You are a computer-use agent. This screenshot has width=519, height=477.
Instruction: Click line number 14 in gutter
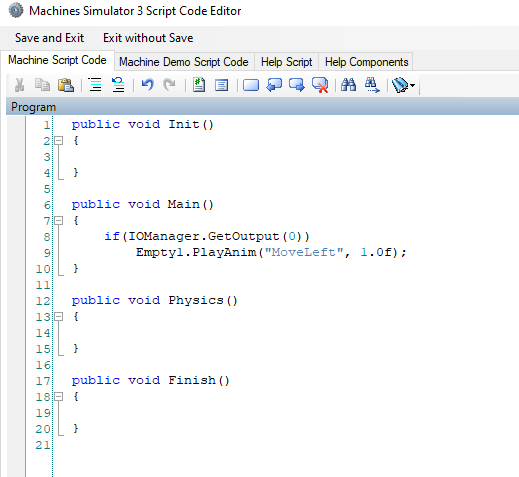coord(43,333)
